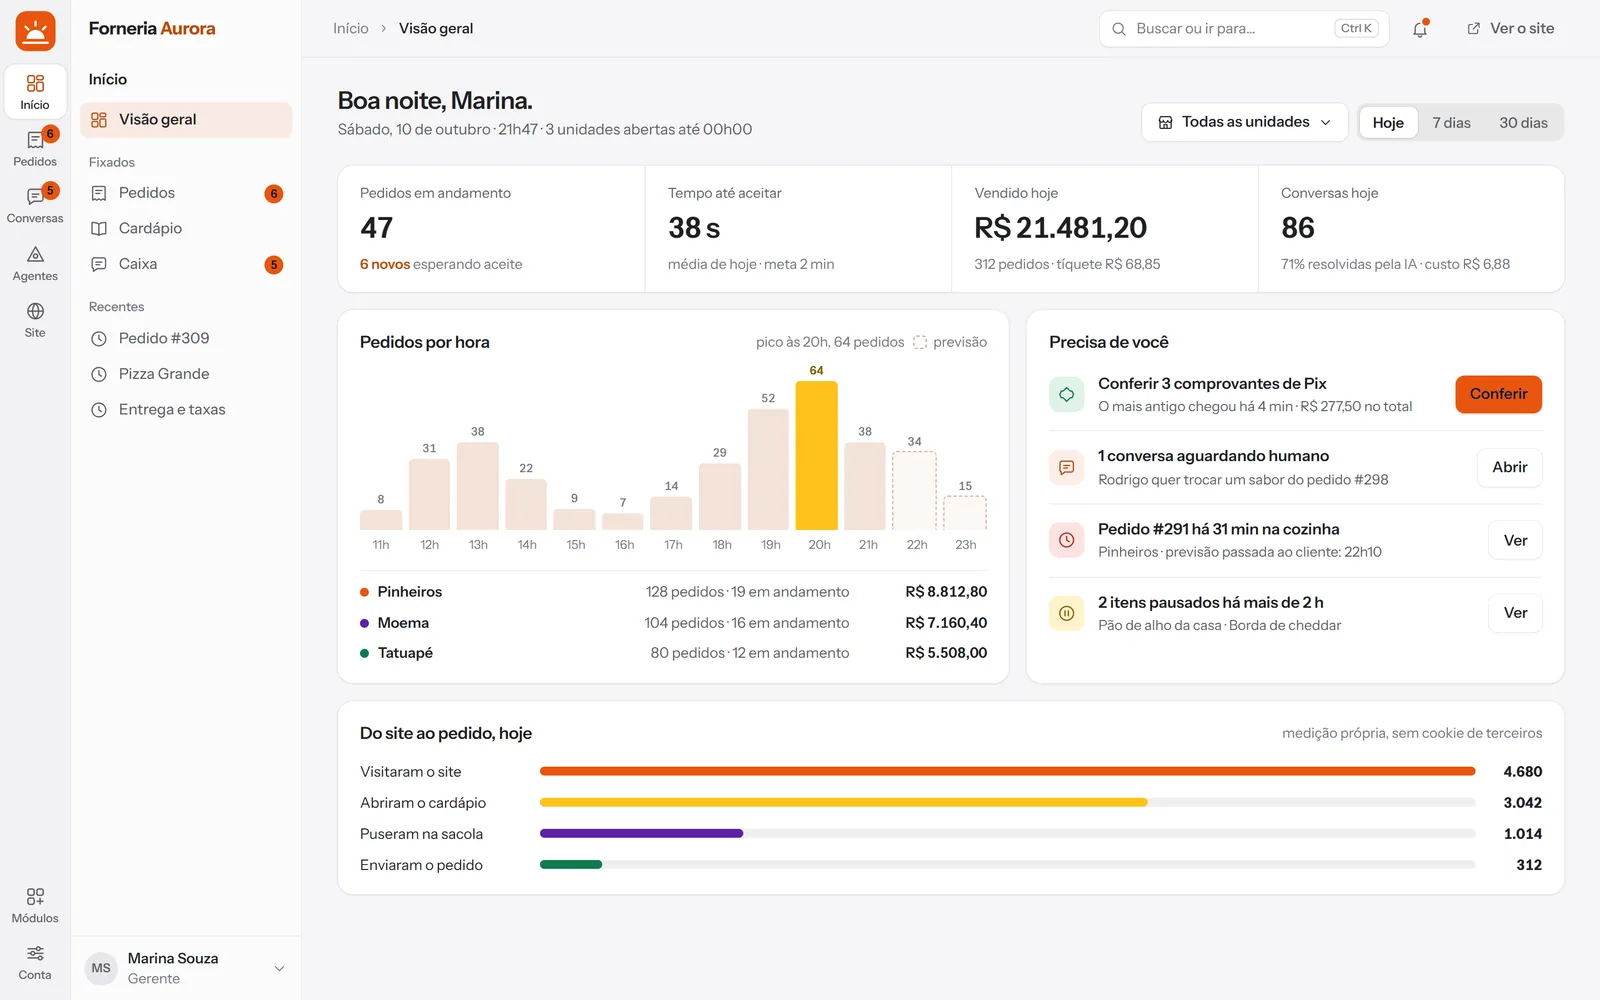The image size is (1600, 1000).
Task: Open Pedidos in the Fixados list
Action: [186, 193]
